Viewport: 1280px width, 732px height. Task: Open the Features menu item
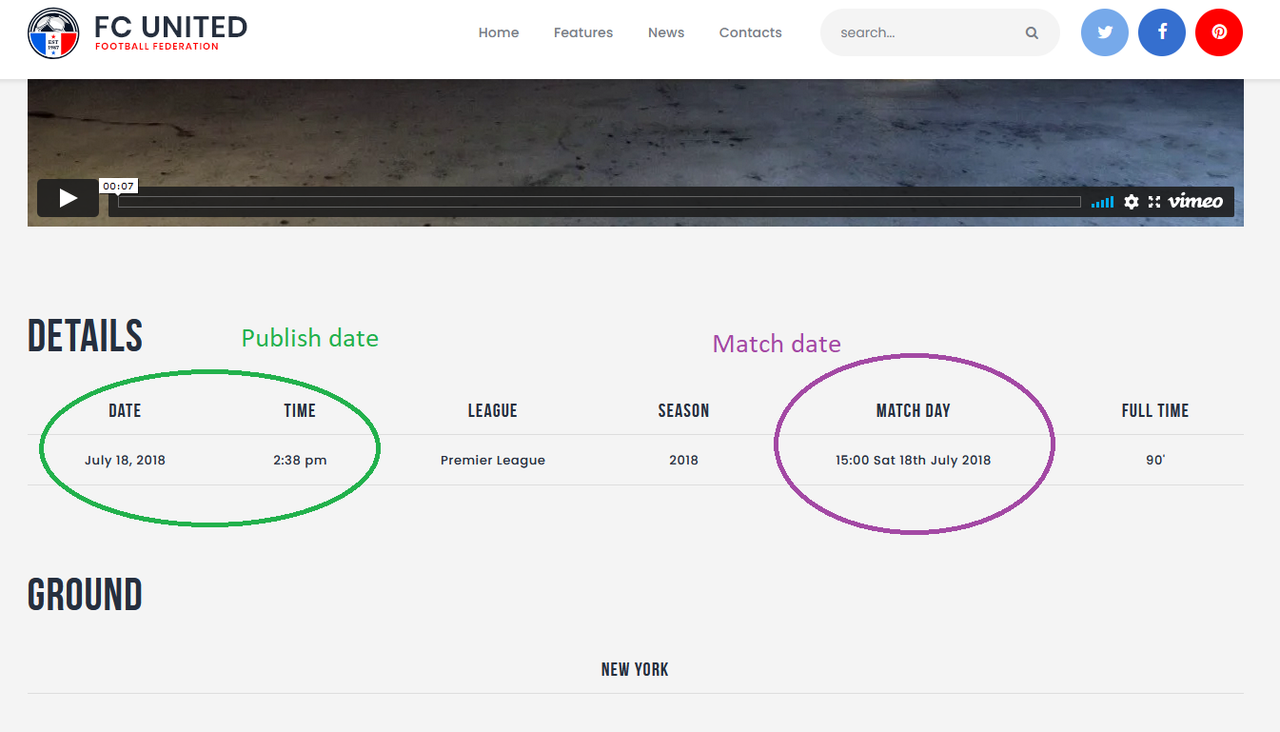pyautogui.click(x=583, y=33)
